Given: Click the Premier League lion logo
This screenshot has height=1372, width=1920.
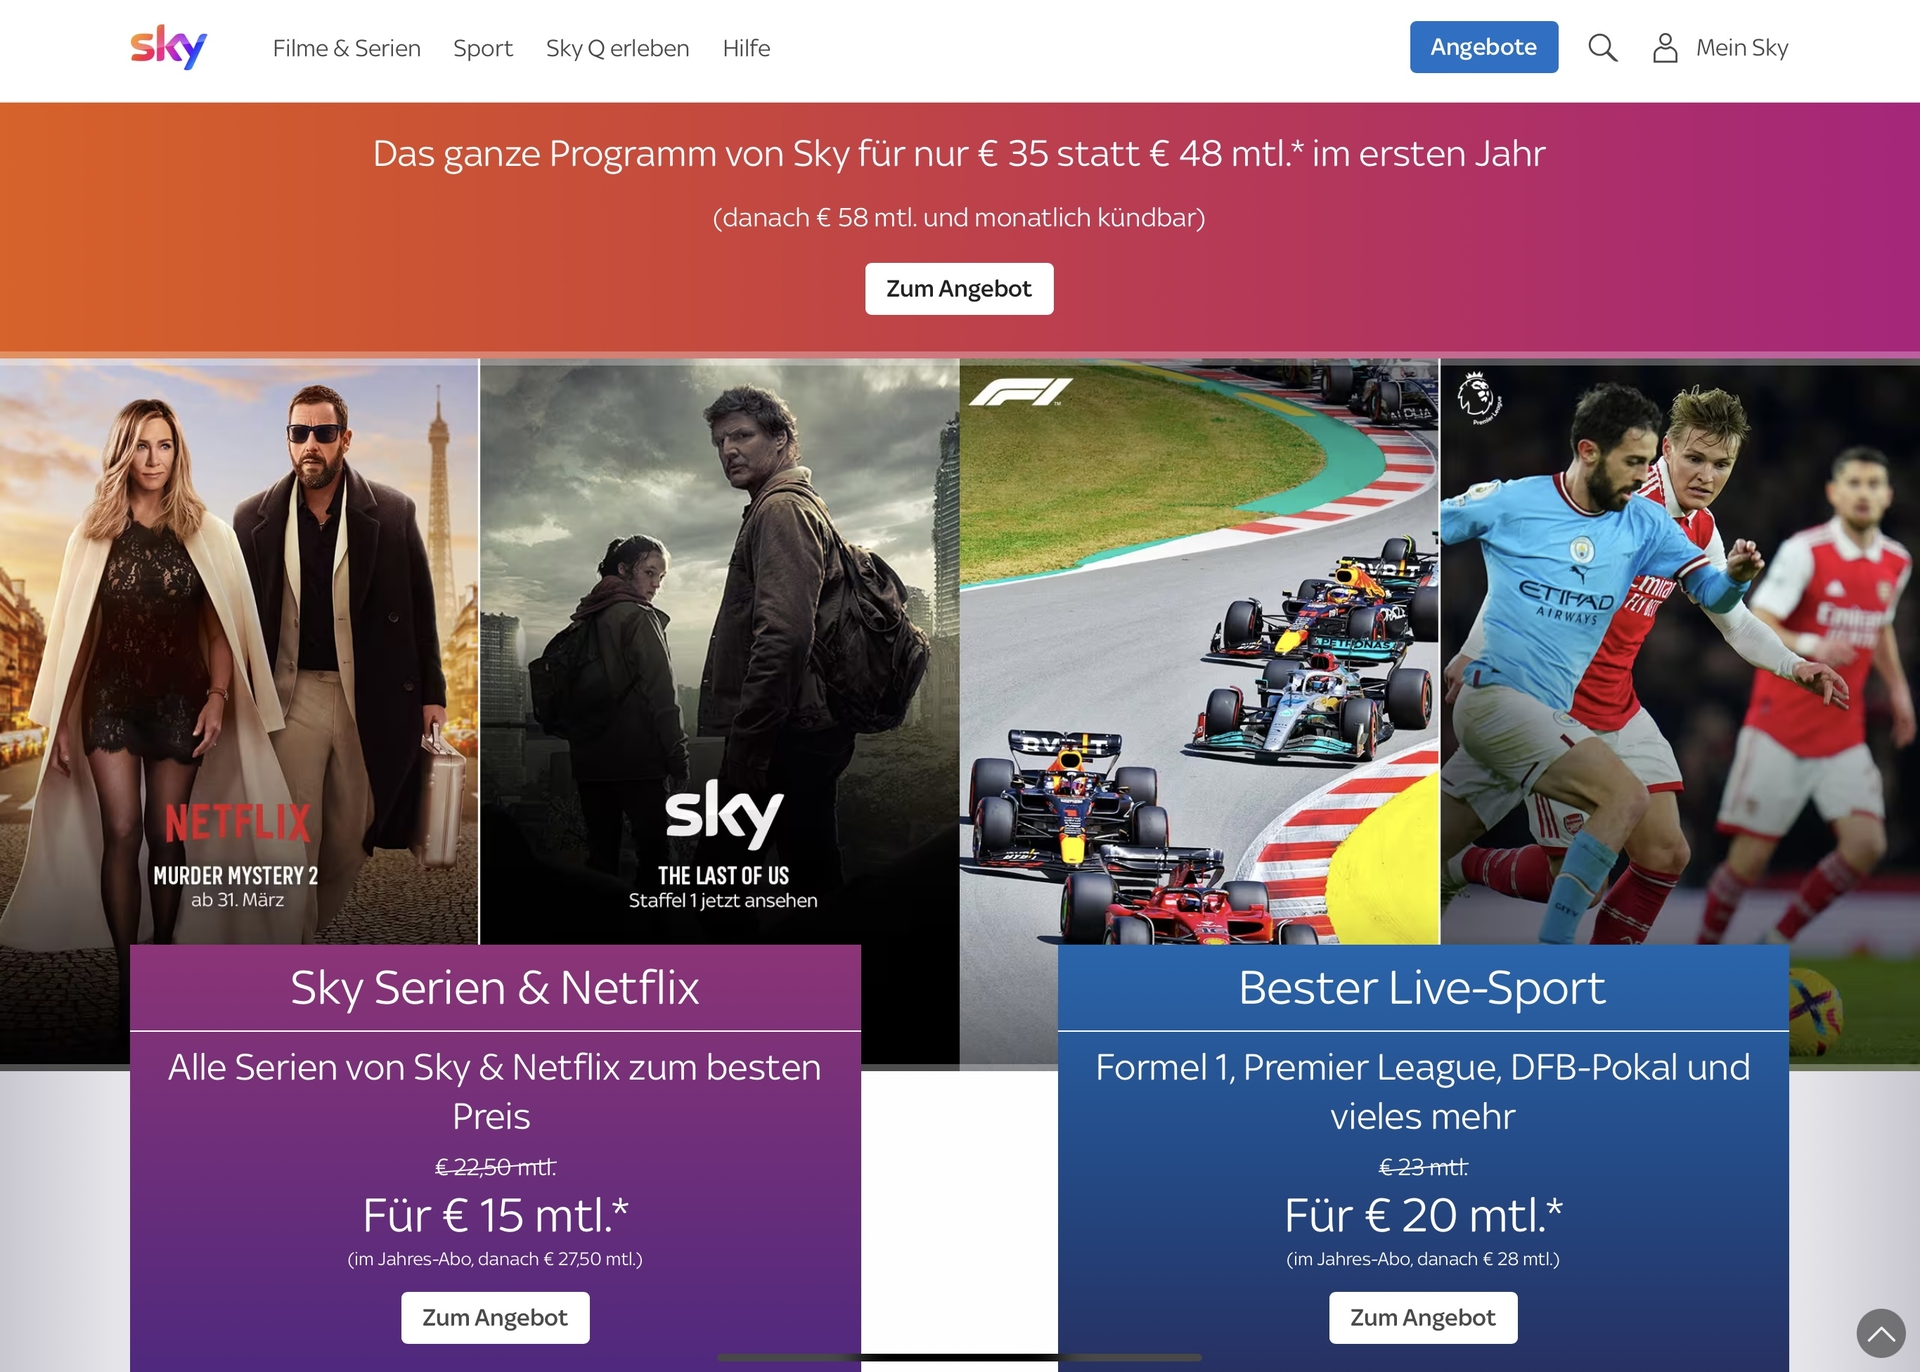Looking at the screenshot, I should click(1478, 397).
